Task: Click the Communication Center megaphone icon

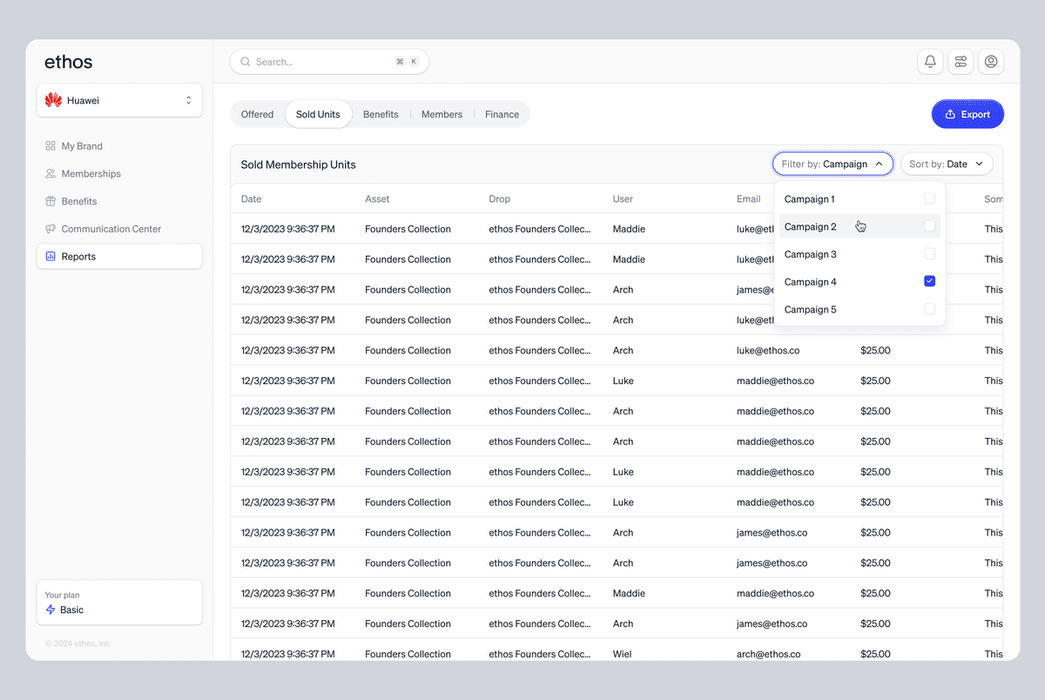Action: 50,229
